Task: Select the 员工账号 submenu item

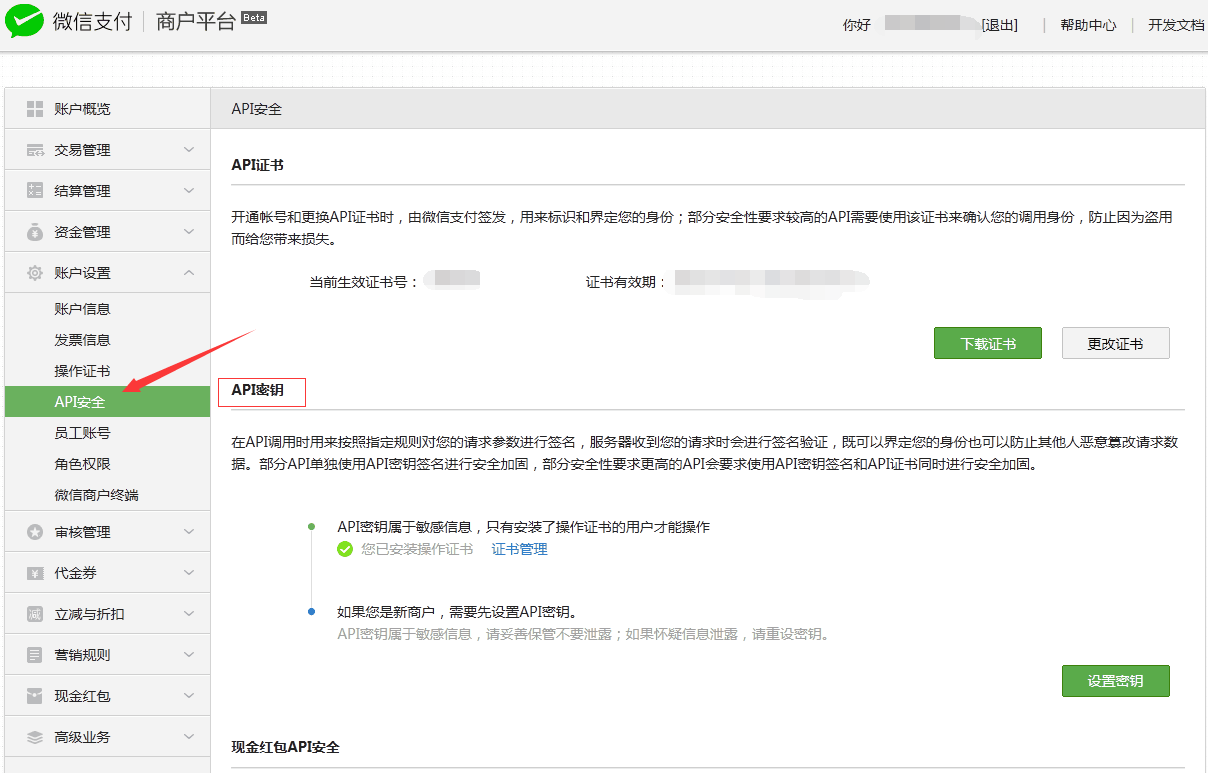Action: tap(82, 433)
